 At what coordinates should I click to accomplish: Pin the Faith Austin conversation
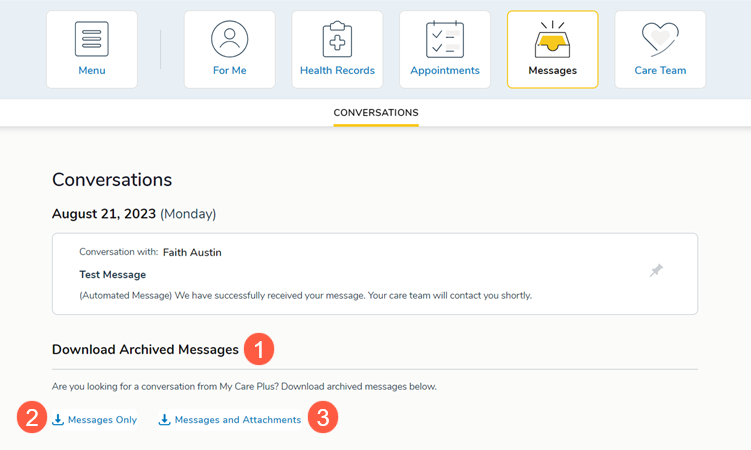click(656, 271)
